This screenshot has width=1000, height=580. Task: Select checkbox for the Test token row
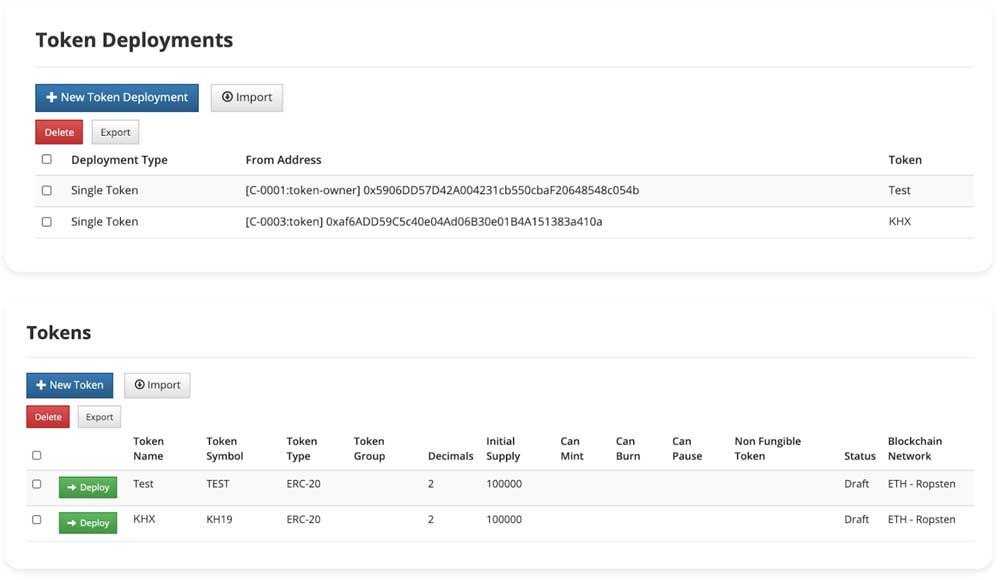tap(36, 484)
